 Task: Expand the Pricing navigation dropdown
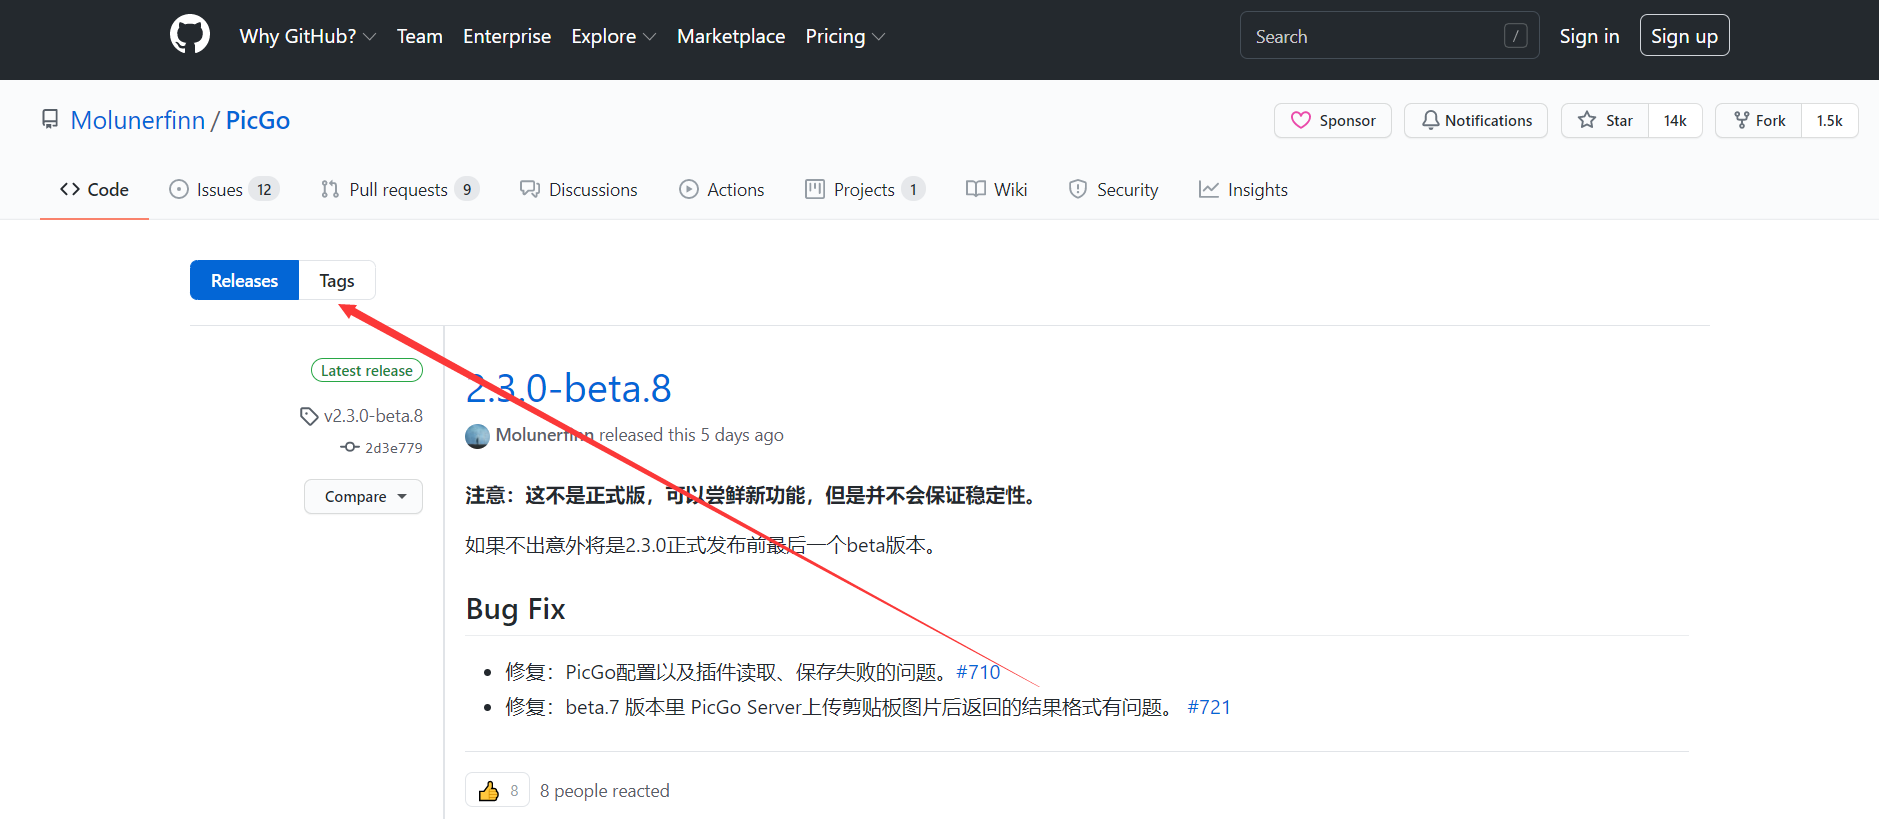pos(845,36)
